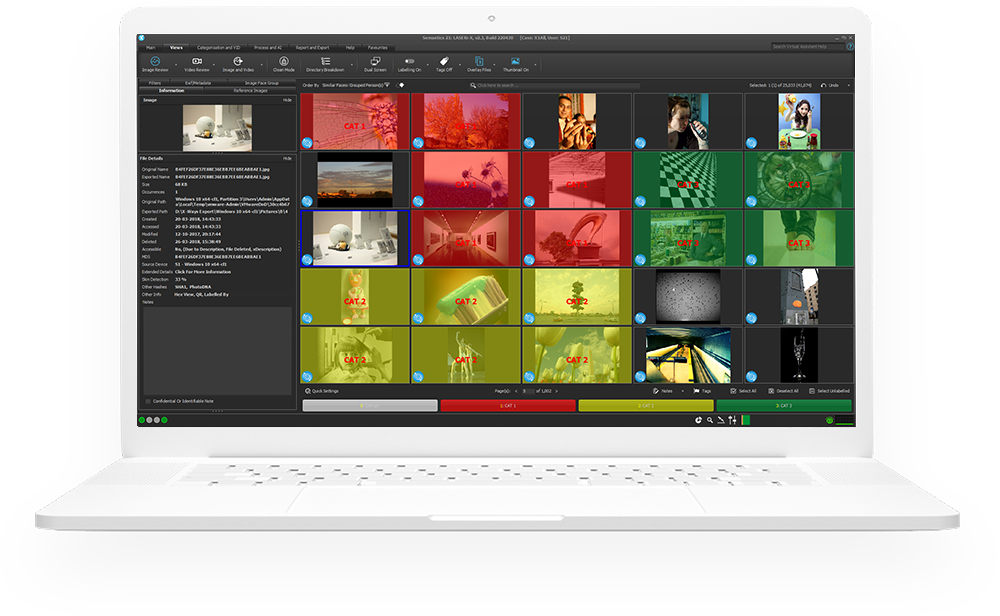Select the sunset landscape thumbnail
1000x616 pixels.
355,180
